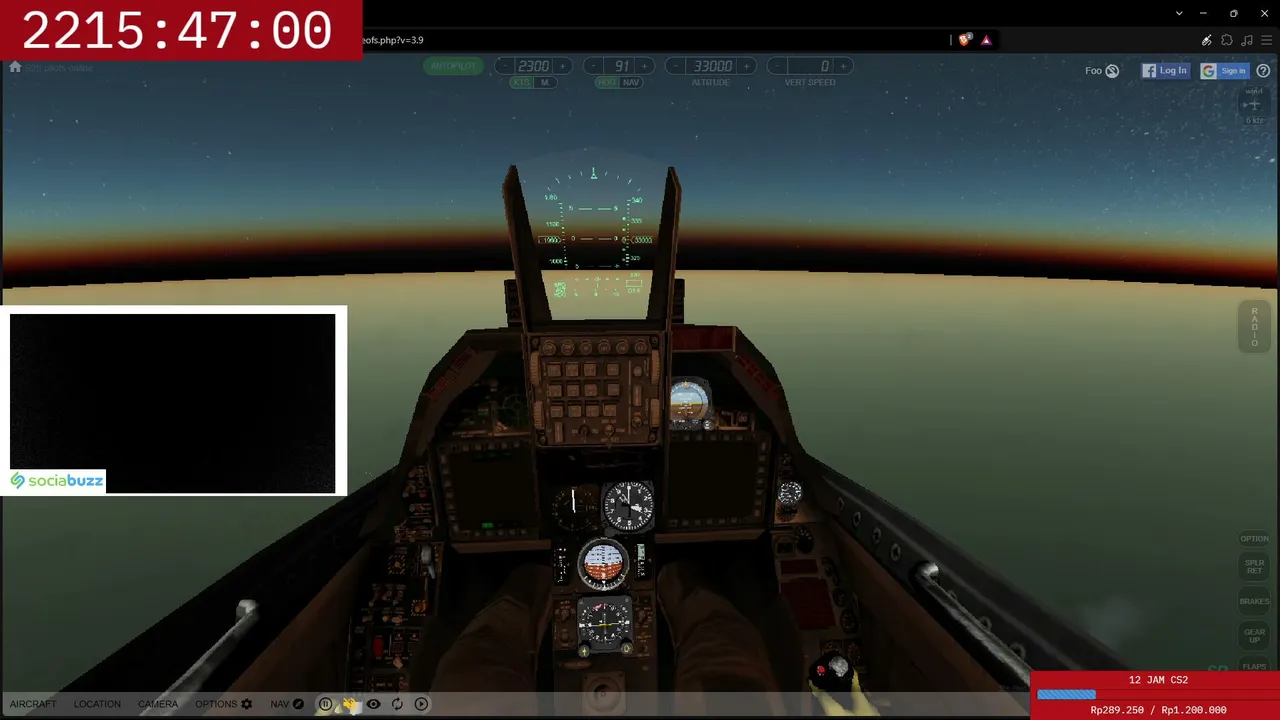Screen dimensions: 1280x720
Task: Increase autopilot speed with plus
Action: coord(562,66)
